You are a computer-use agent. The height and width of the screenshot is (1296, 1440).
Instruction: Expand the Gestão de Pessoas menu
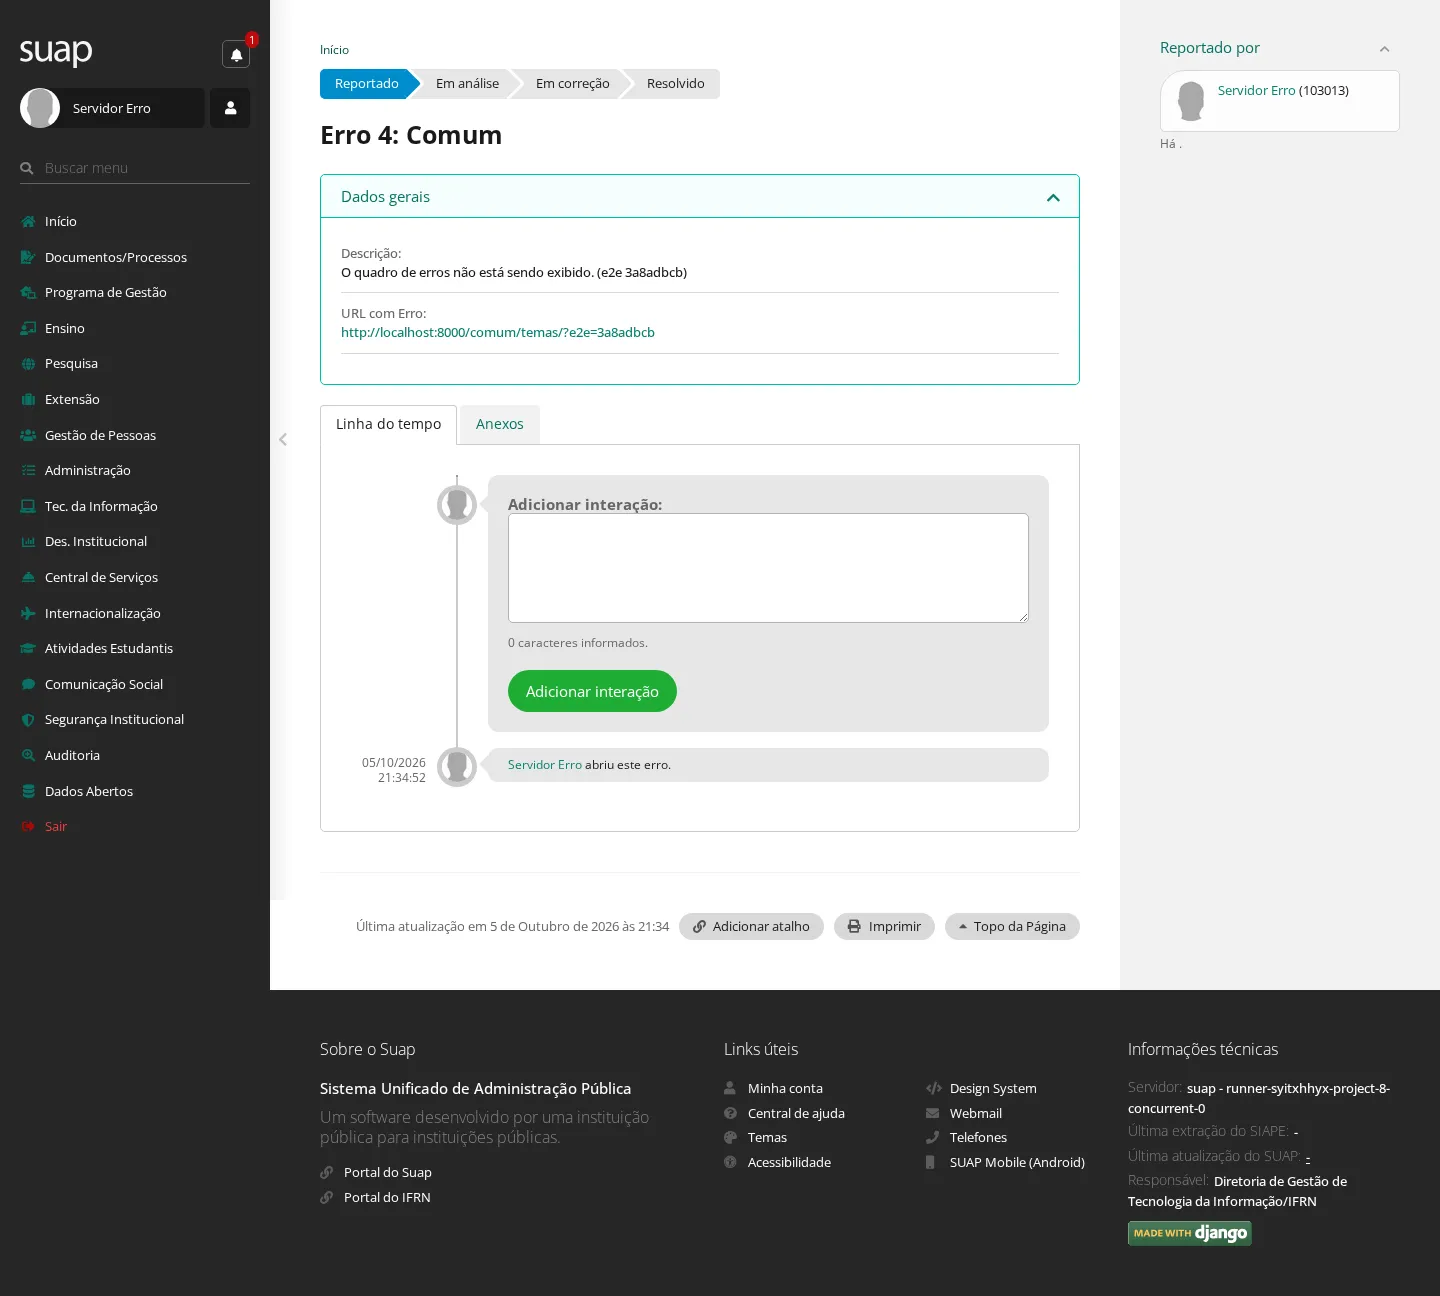click(x=100, y=435)
